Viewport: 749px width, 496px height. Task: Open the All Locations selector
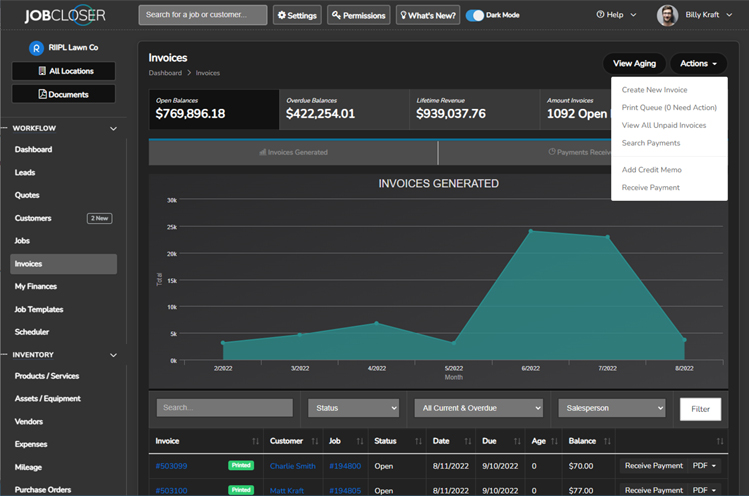pyautogui.click(x=63, y=71)
